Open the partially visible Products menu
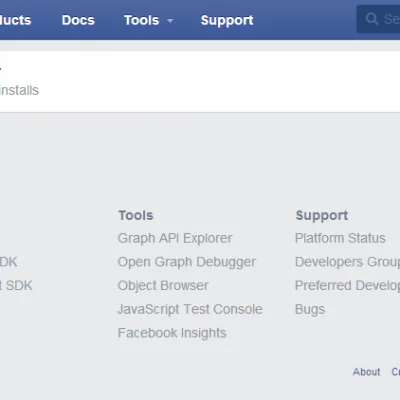400x400 pixels. [x=15, y=20]
